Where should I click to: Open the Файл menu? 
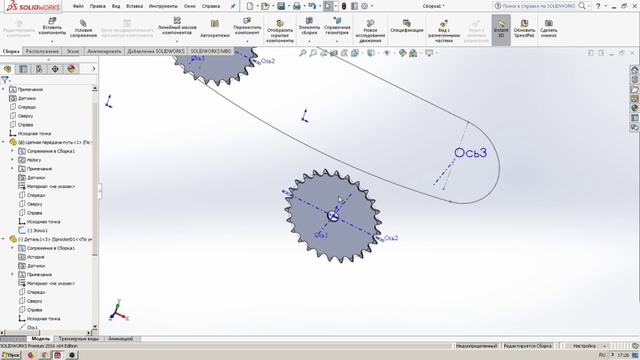[x=78, y=6]
